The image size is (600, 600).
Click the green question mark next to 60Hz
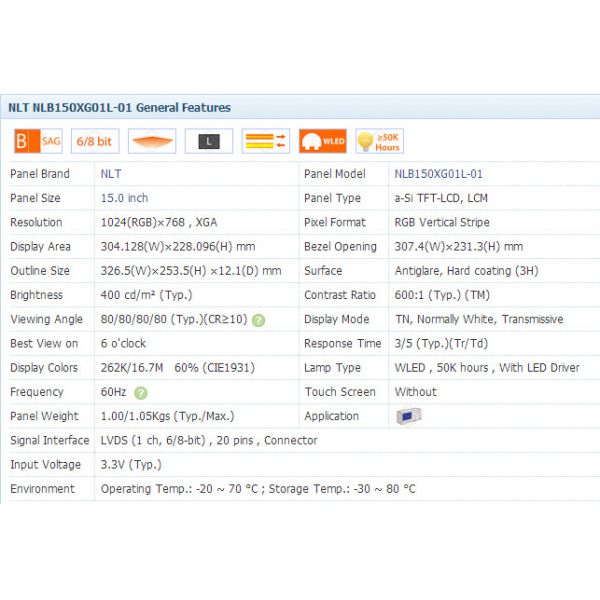tap(141, 393)
